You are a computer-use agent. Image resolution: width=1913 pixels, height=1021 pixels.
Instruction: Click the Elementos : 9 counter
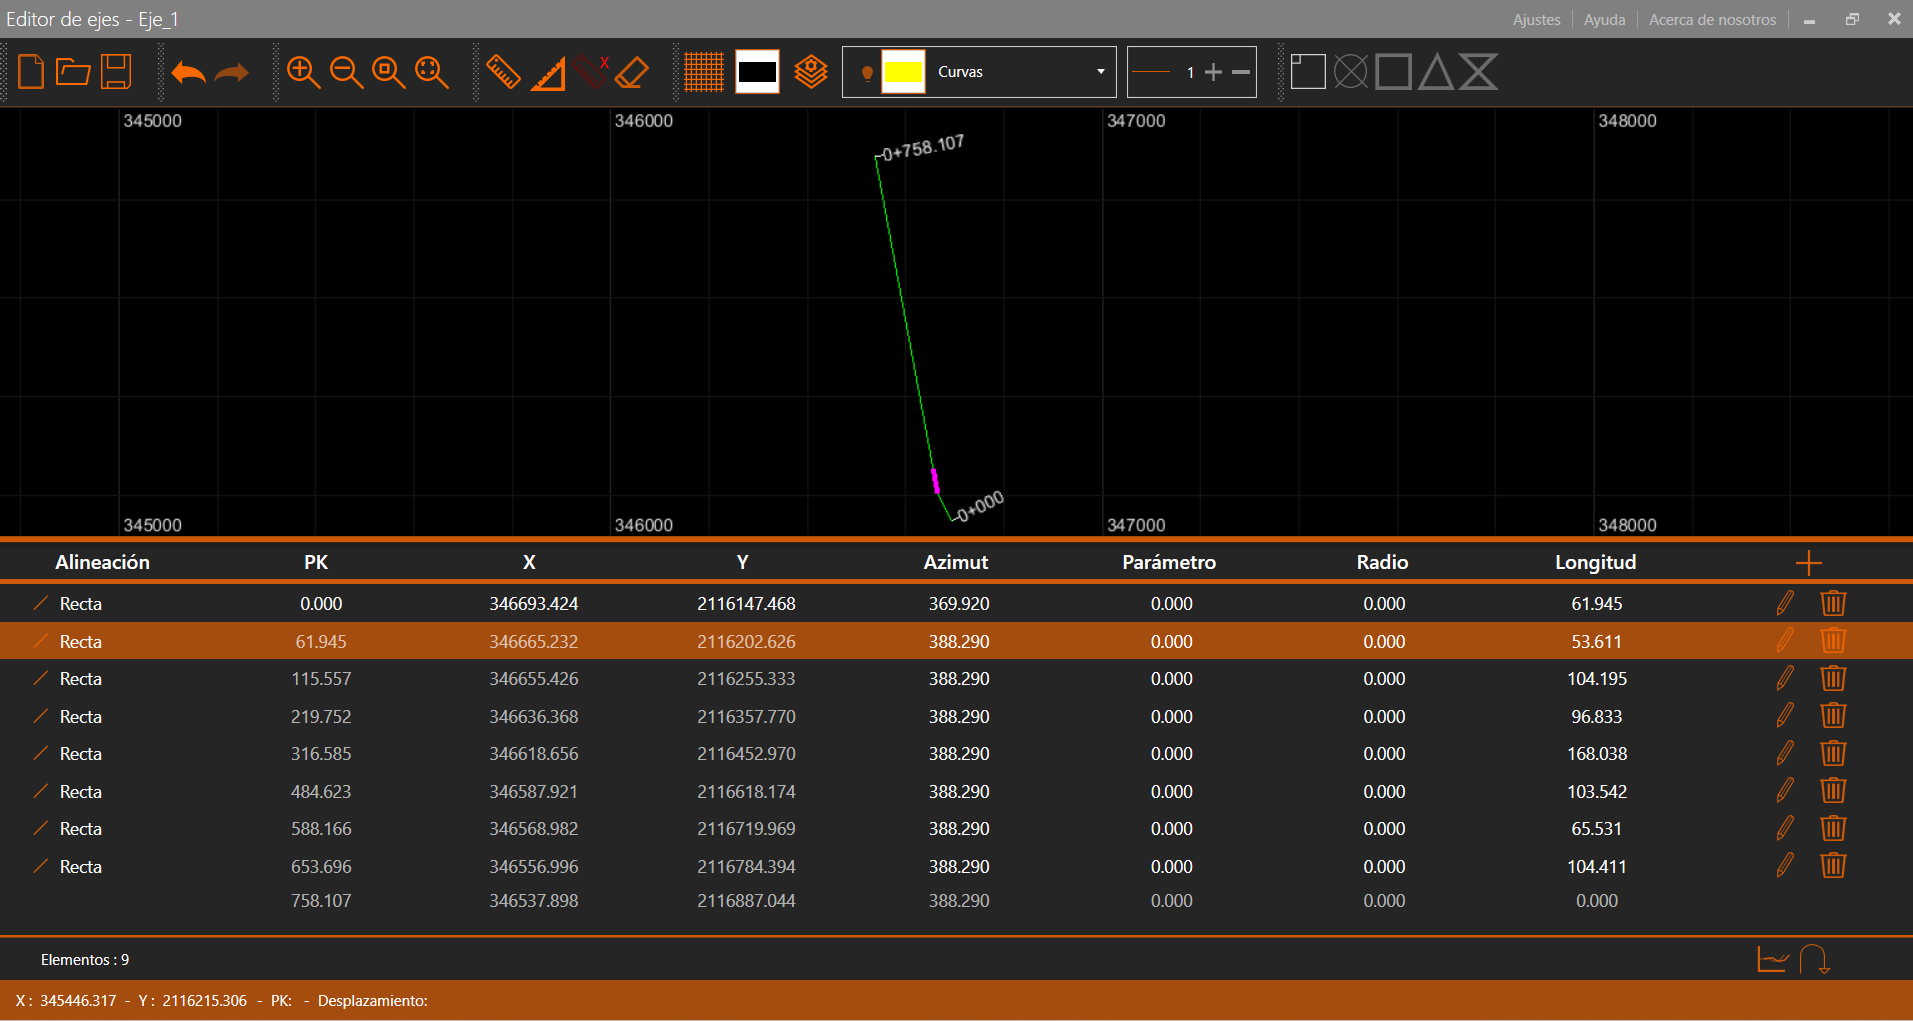(85, 960)
